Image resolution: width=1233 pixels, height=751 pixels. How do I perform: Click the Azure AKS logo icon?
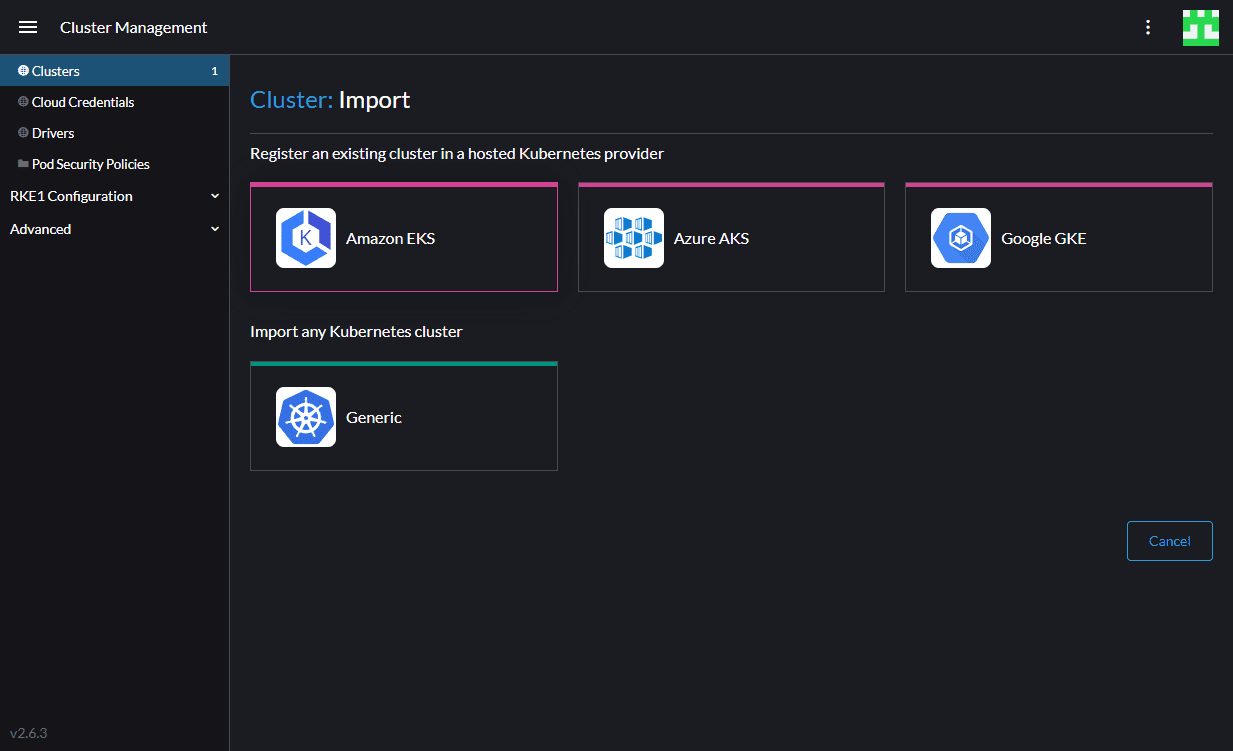coord(634,238)
